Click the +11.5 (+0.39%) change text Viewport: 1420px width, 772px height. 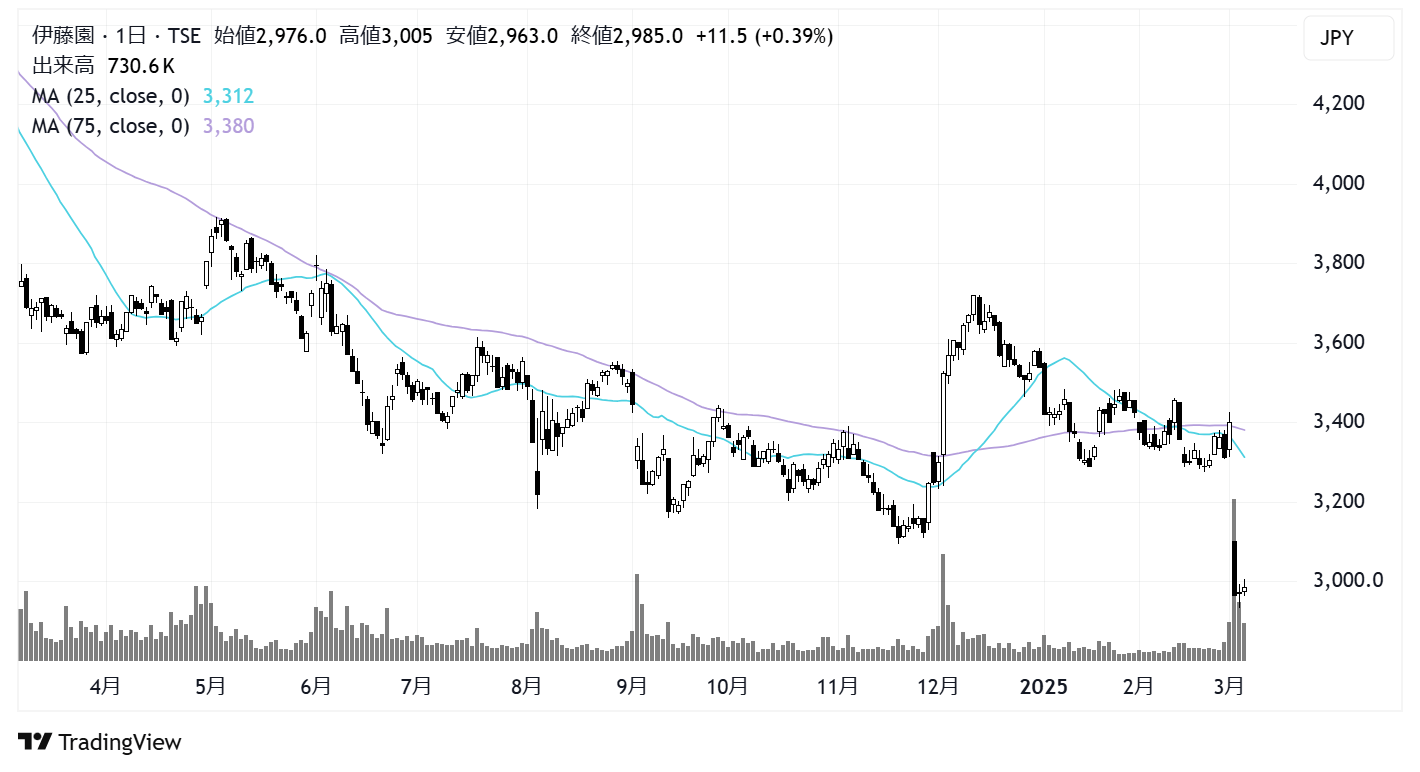point(765,36)
